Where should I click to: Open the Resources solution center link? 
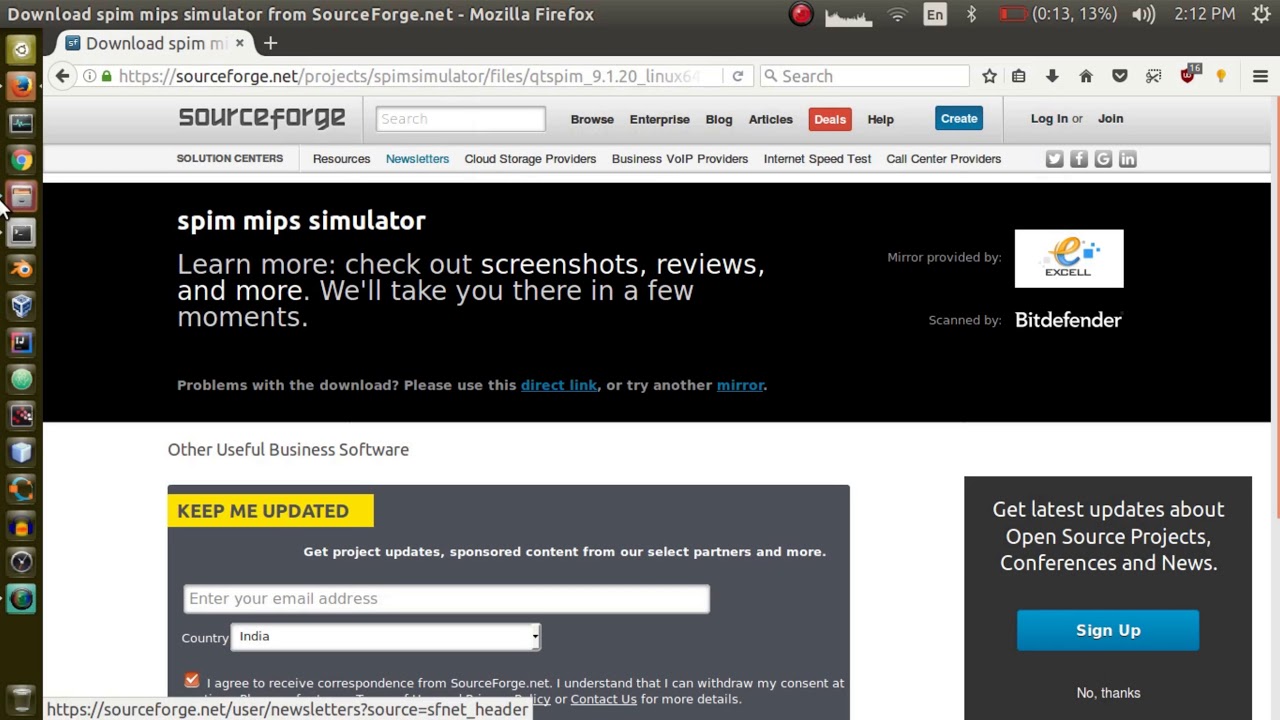341,159
